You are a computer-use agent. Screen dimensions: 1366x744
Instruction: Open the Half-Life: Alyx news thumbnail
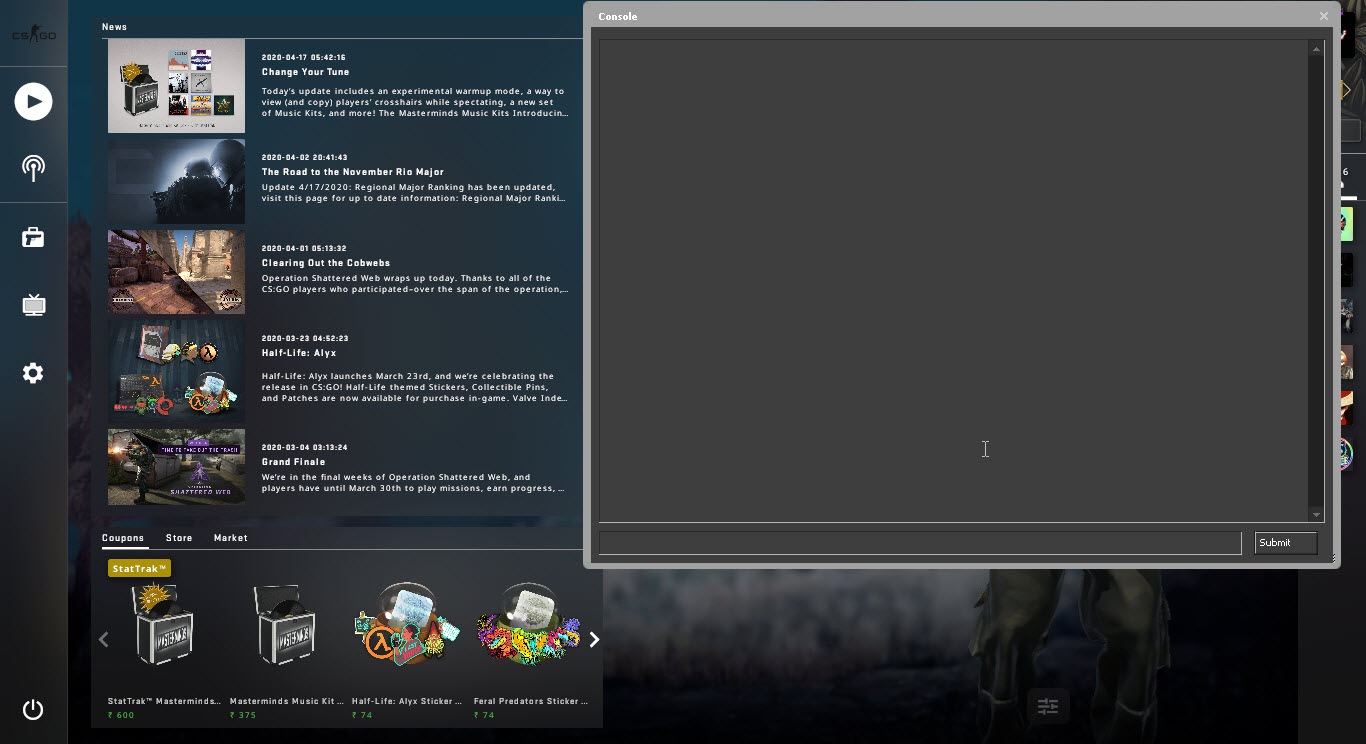[x=176, y=371]
